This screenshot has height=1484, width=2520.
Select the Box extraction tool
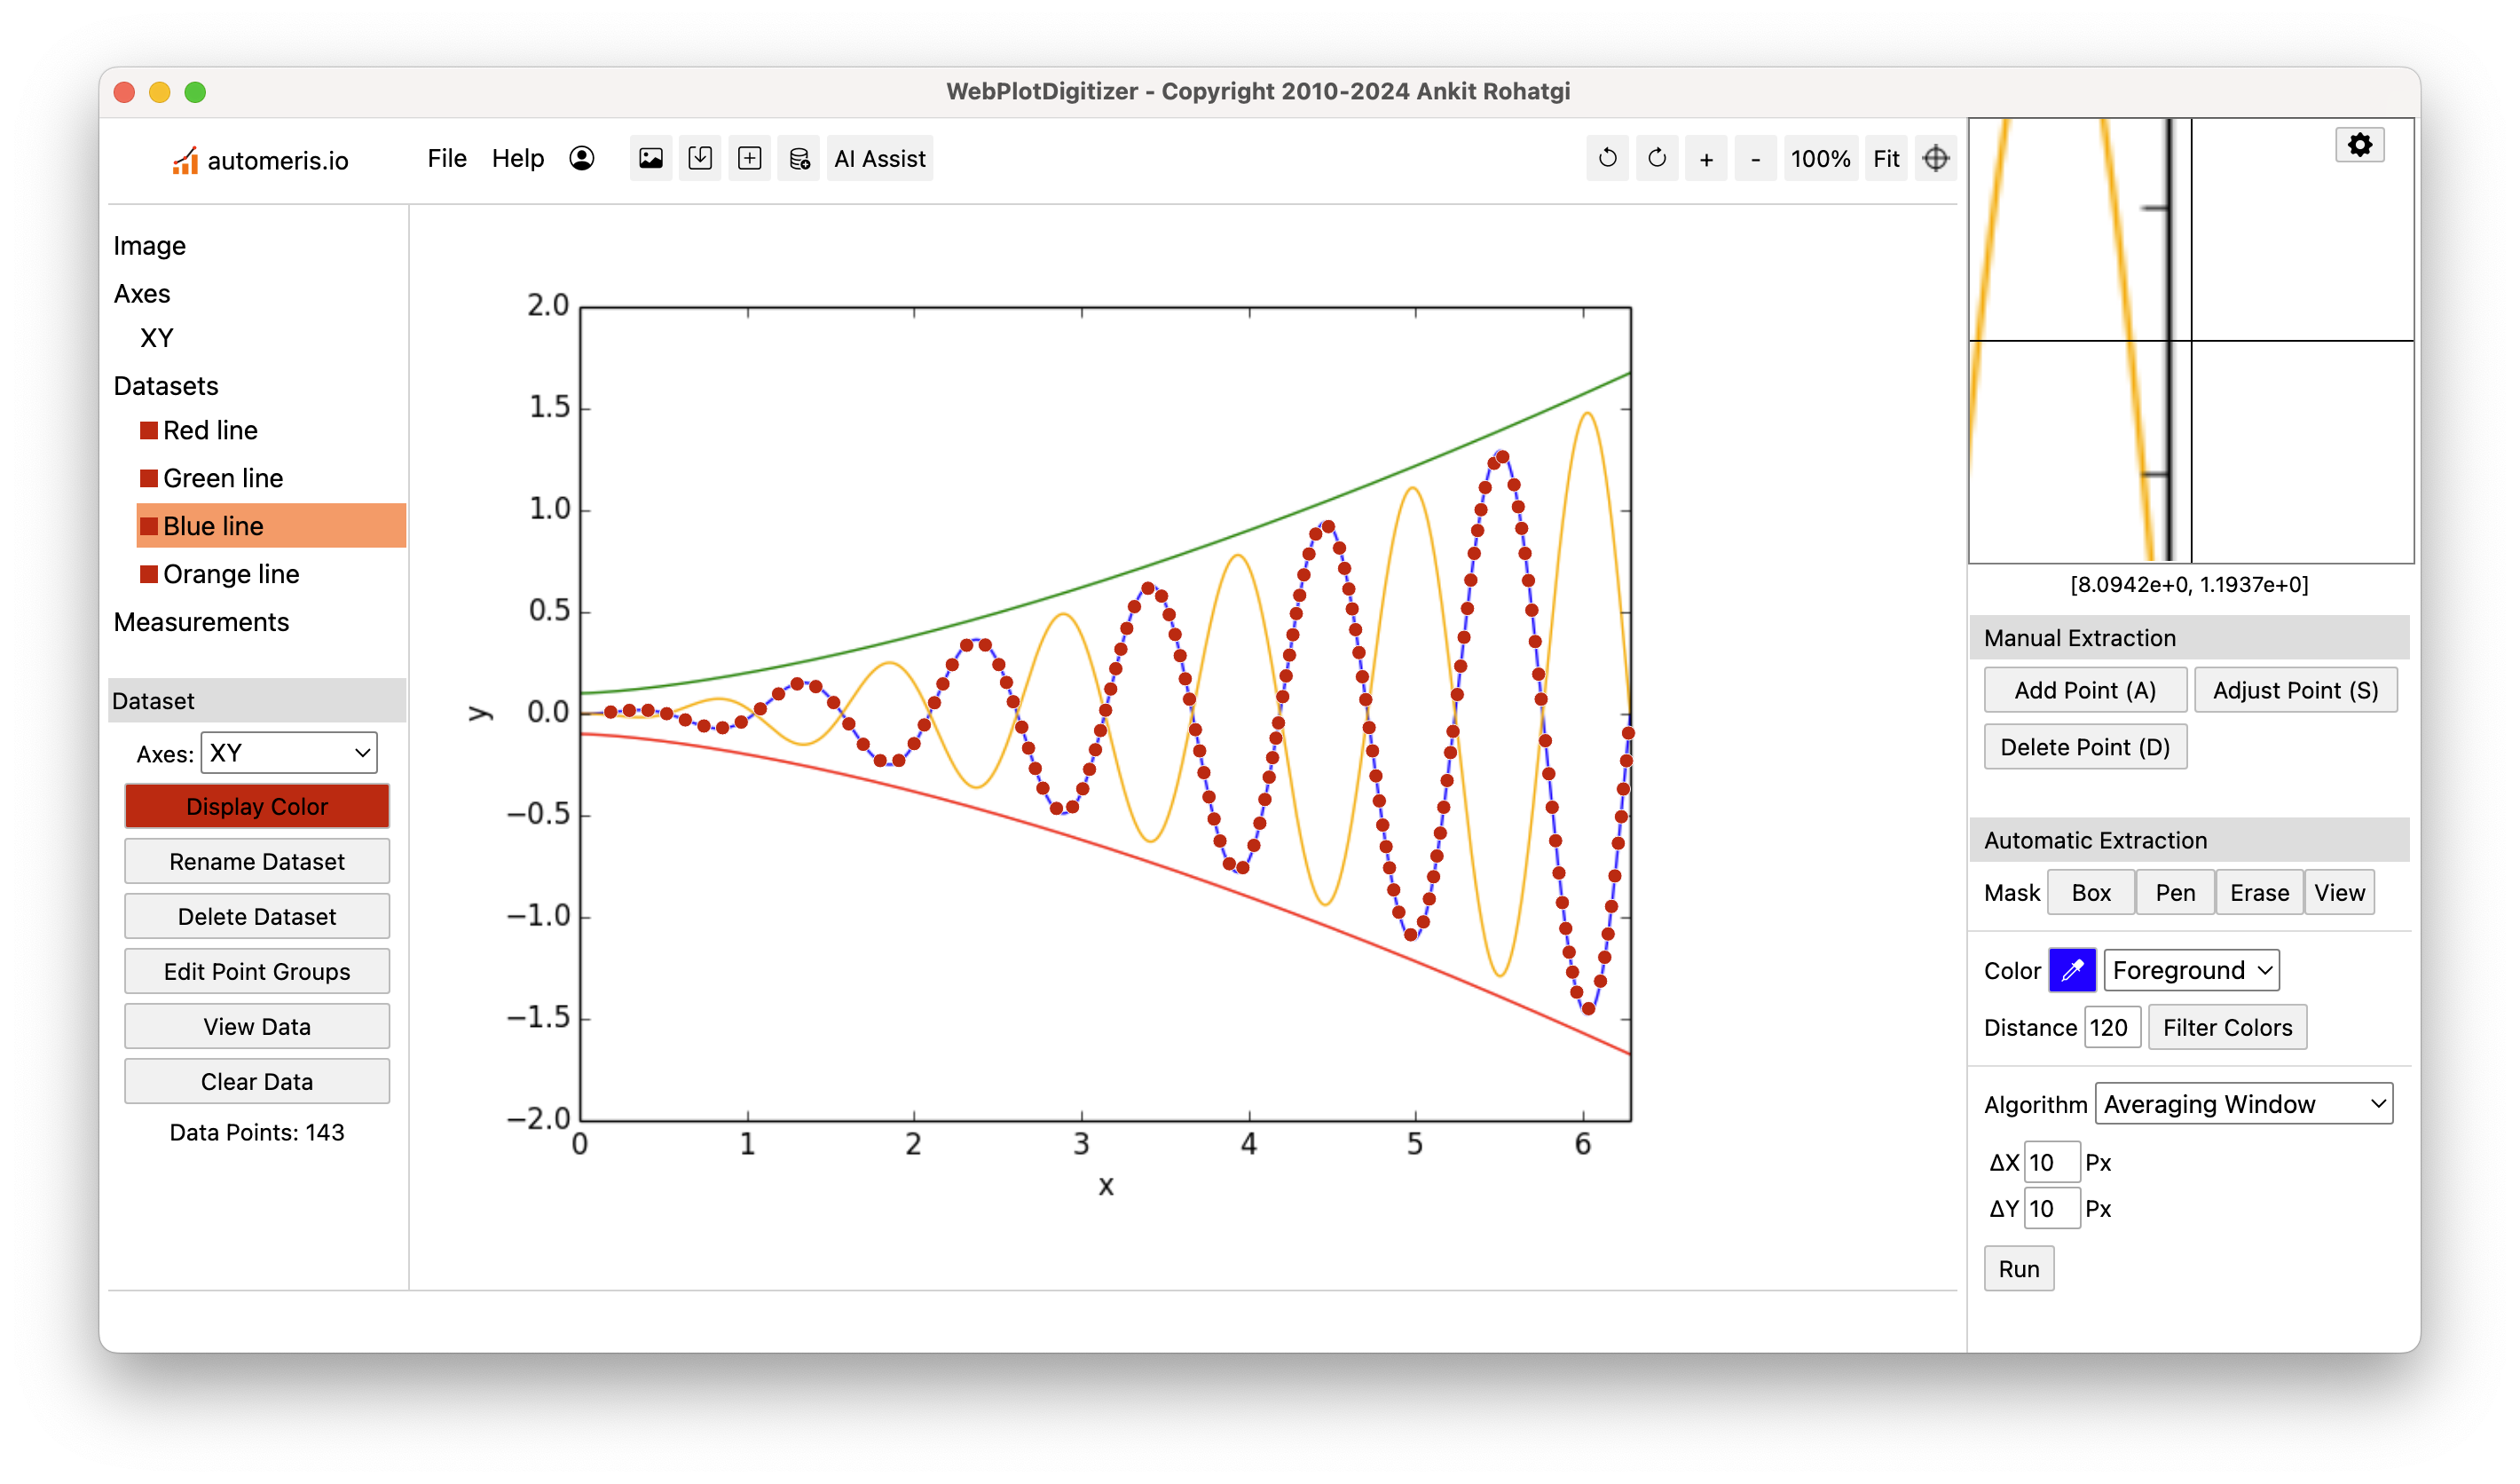point(2092,892)
